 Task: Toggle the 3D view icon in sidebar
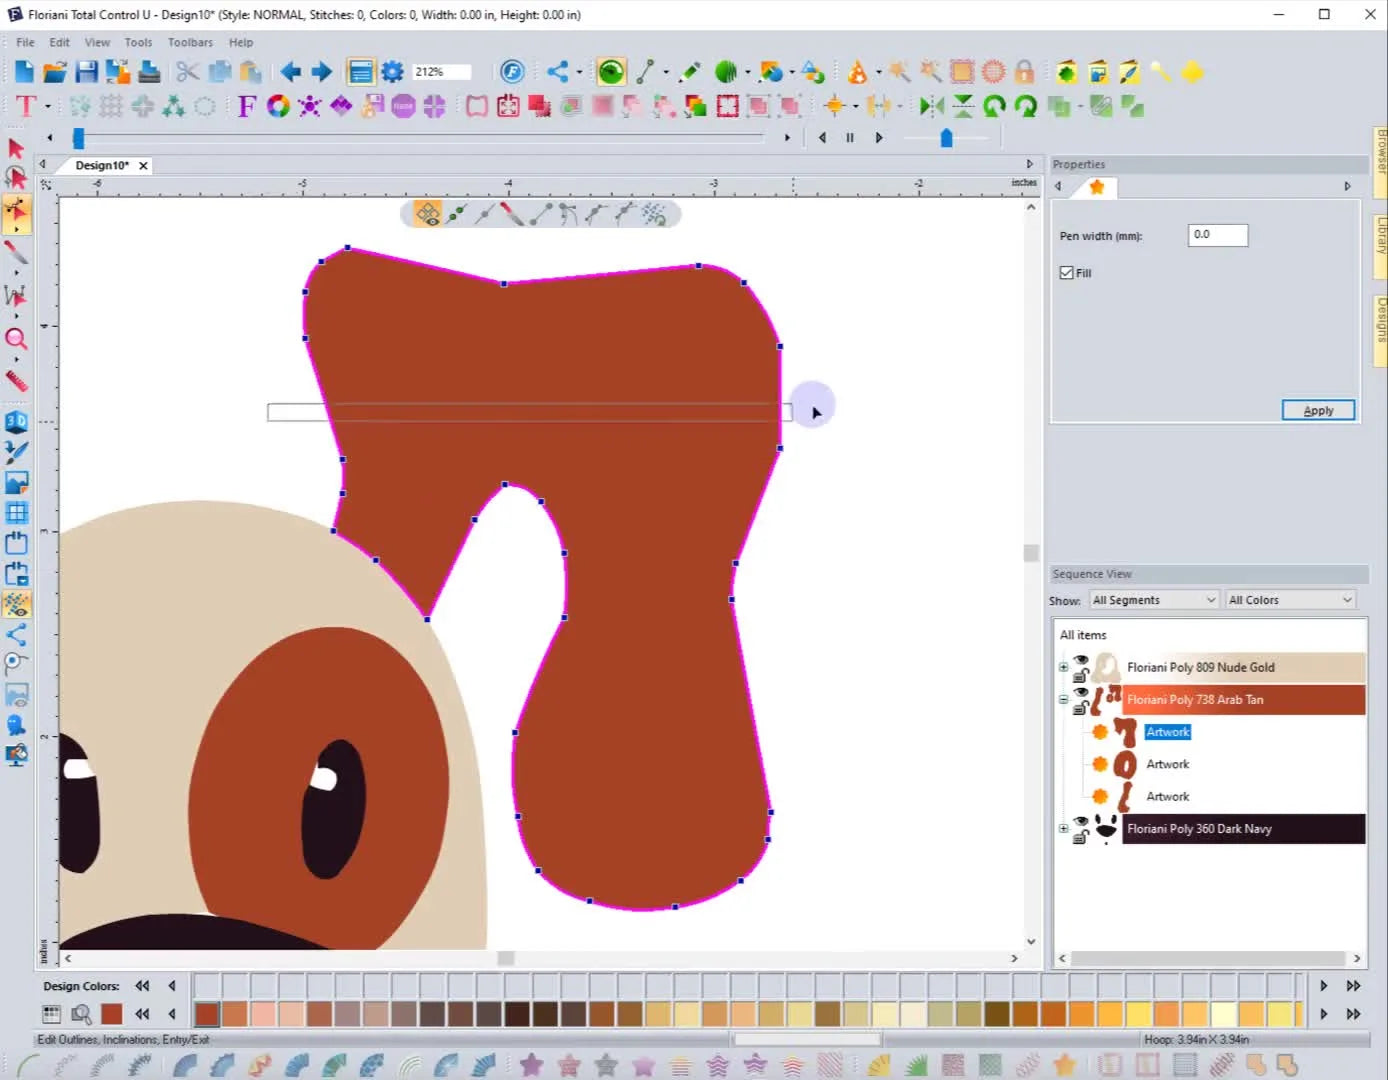16,421
